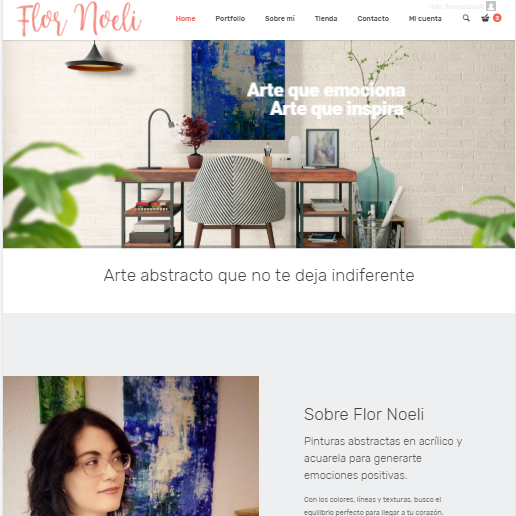Open the Contacto page

tap(373, 19)
